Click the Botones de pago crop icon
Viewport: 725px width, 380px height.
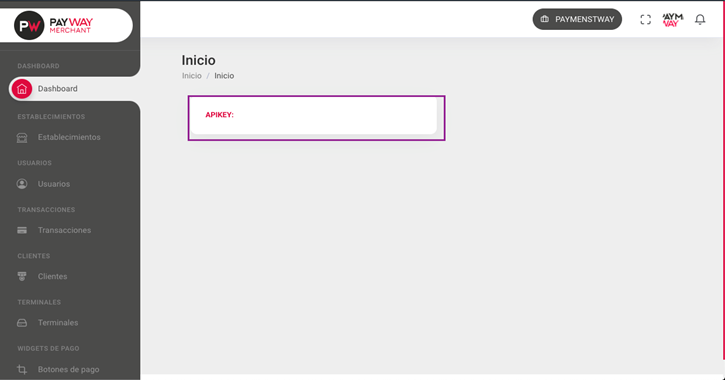pos(22,369)
